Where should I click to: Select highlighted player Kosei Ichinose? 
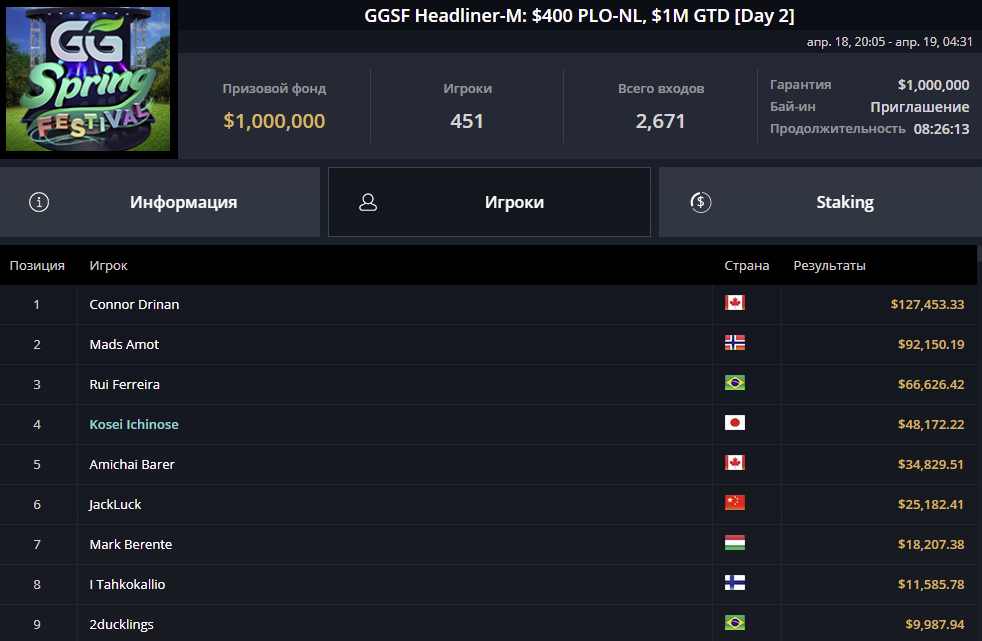134,424
